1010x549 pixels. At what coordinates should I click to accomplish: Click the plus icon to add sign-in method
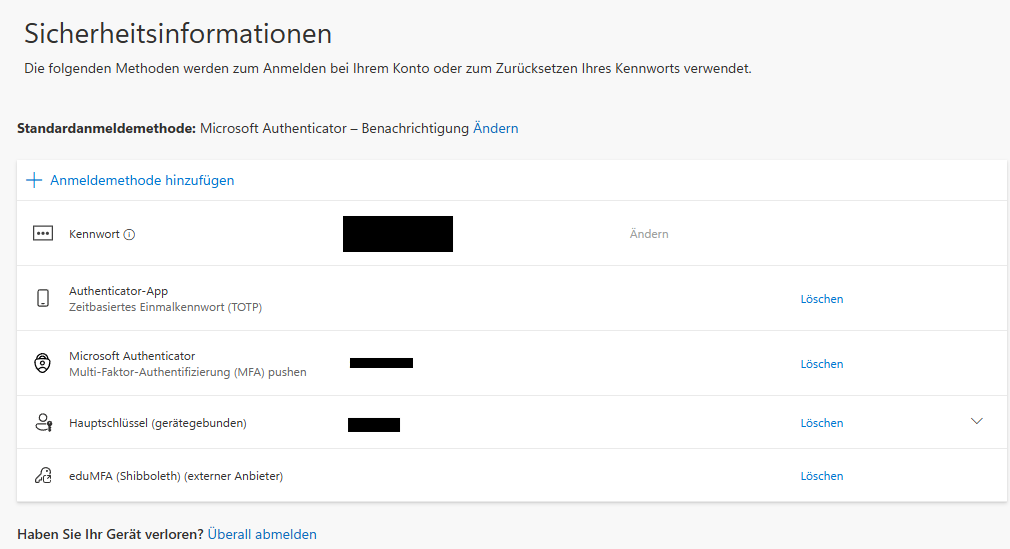click(34, 180)
